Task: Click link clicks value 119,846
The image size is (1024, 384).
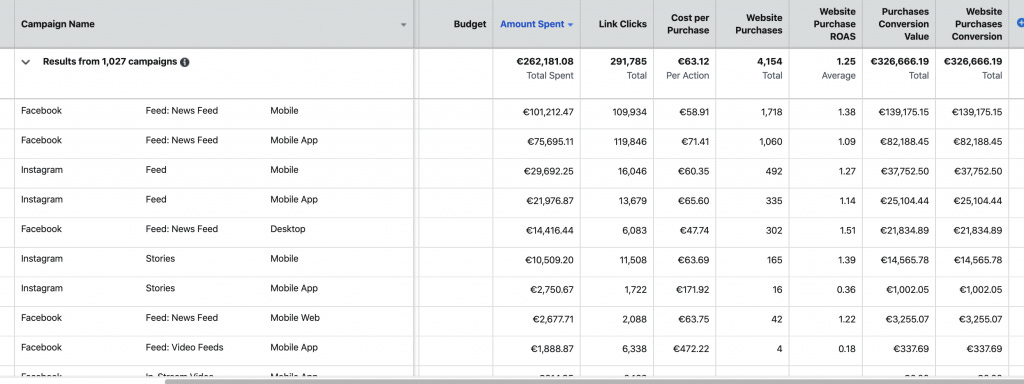Action: pos(630,142)
